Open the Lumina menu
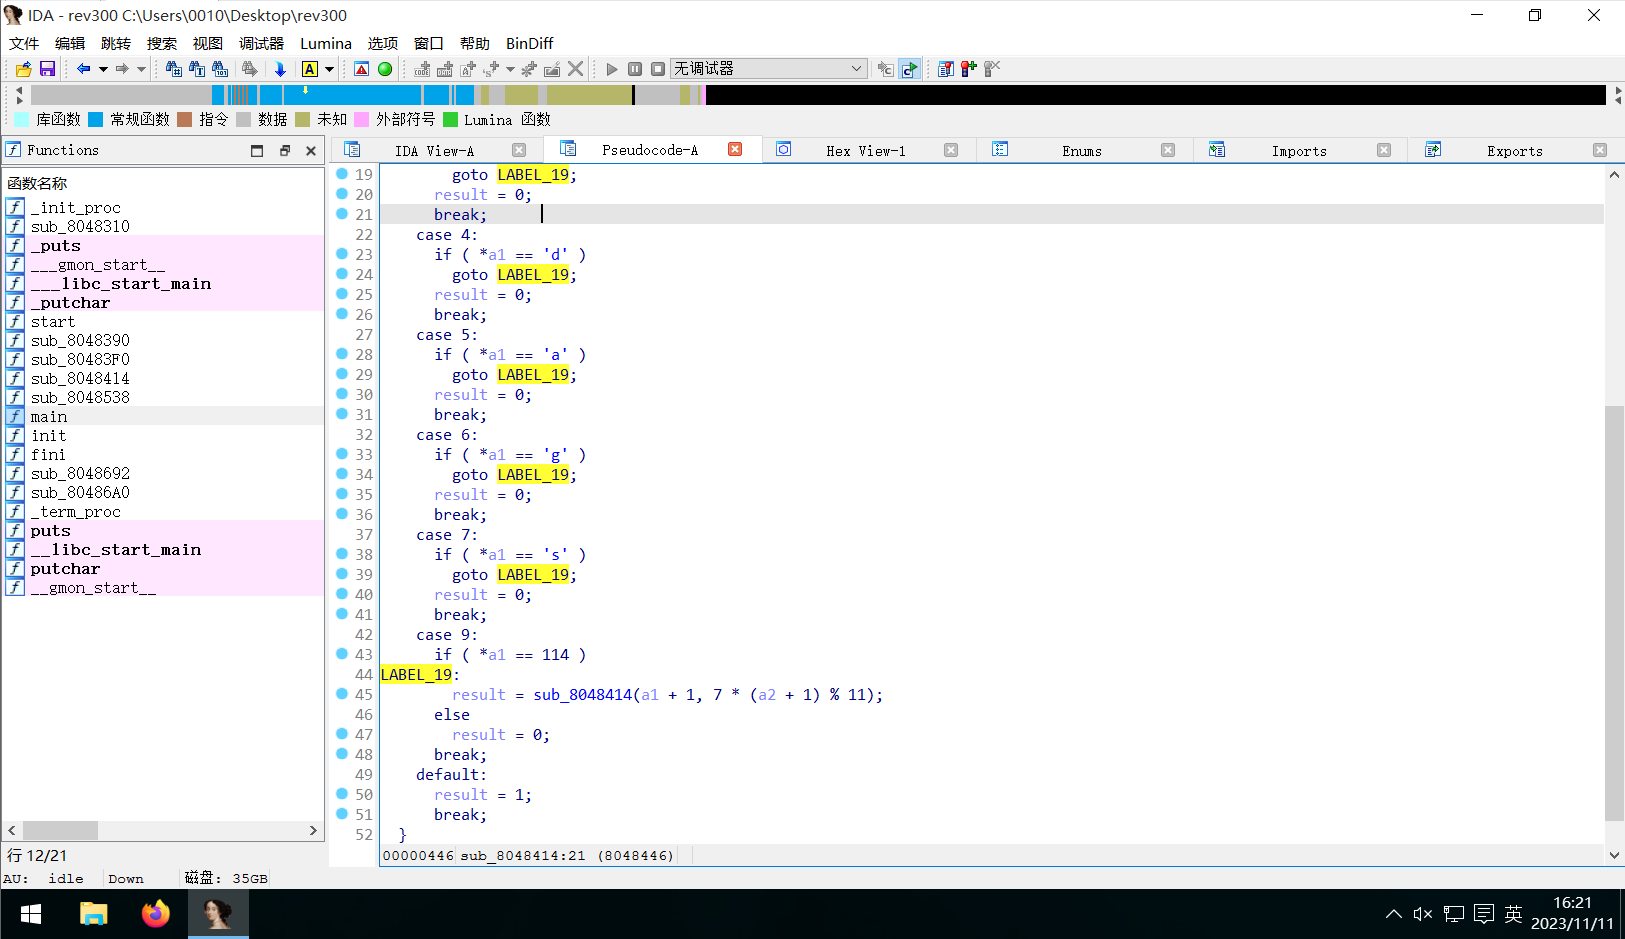 326,43
